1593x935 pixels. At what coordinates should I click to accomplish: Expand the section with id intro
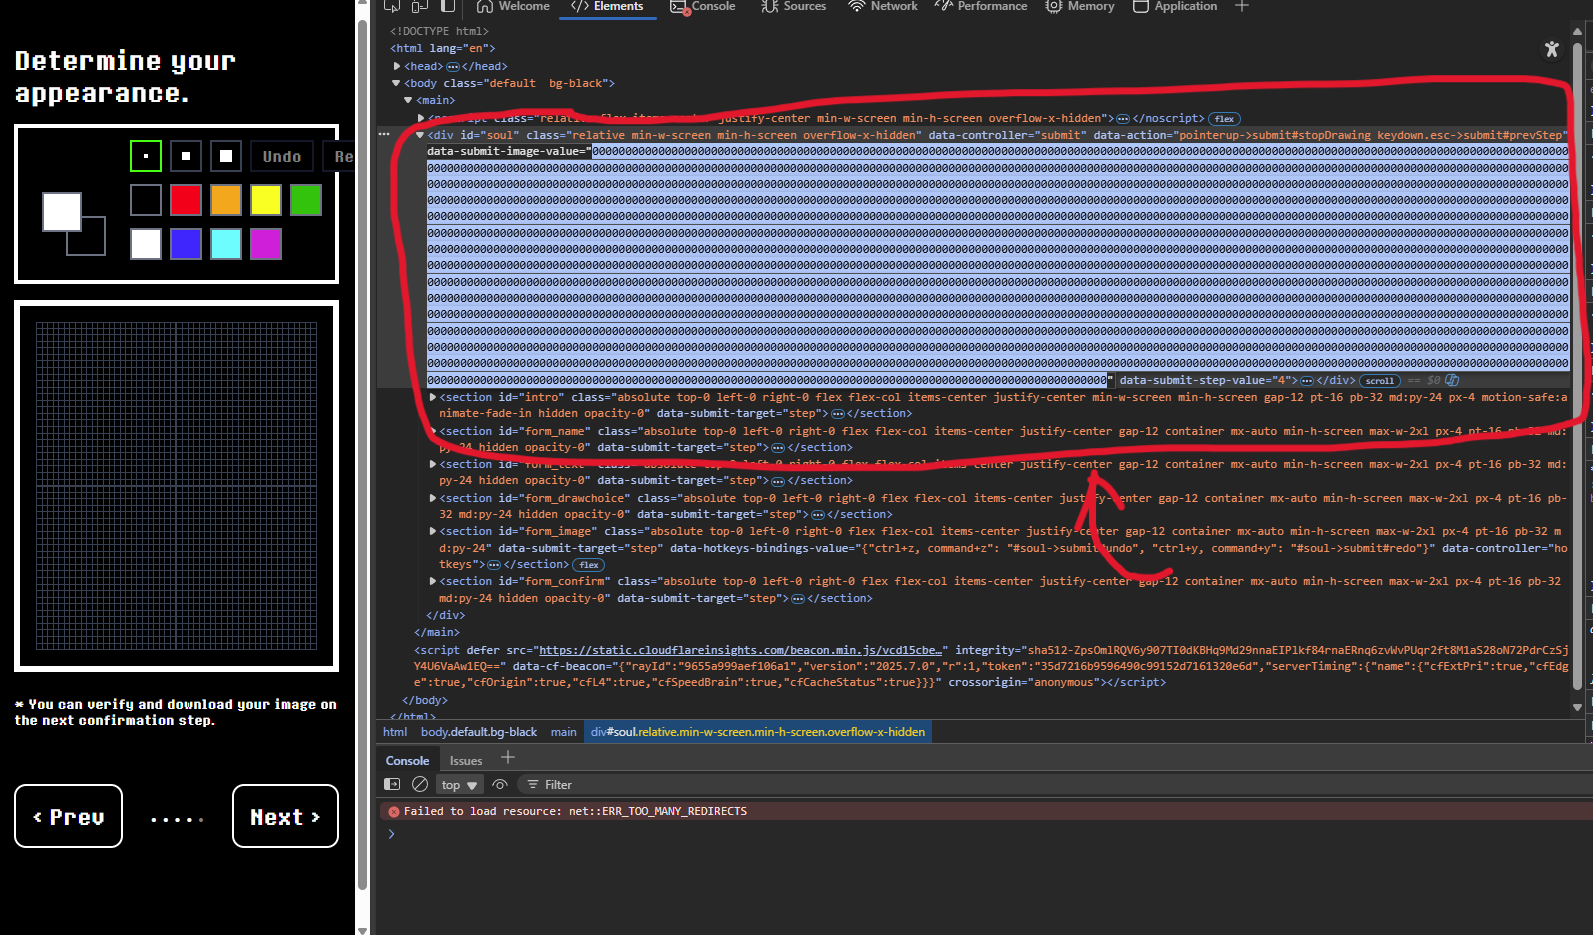(433, 398)
